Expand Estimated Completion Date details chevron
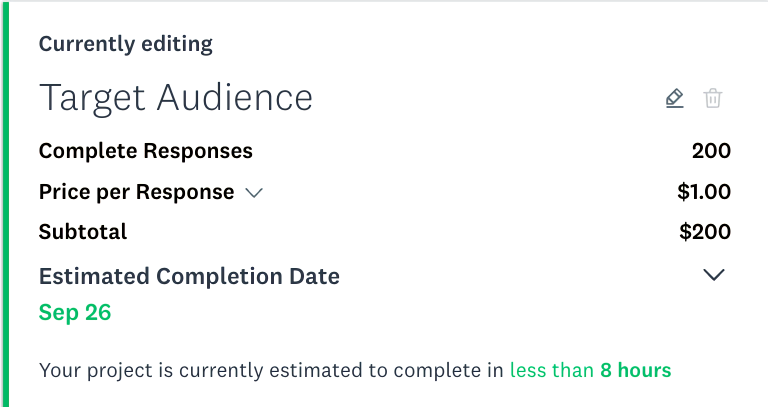The width and height of the screenshot is (768, 407). click(x=714, y=275)
